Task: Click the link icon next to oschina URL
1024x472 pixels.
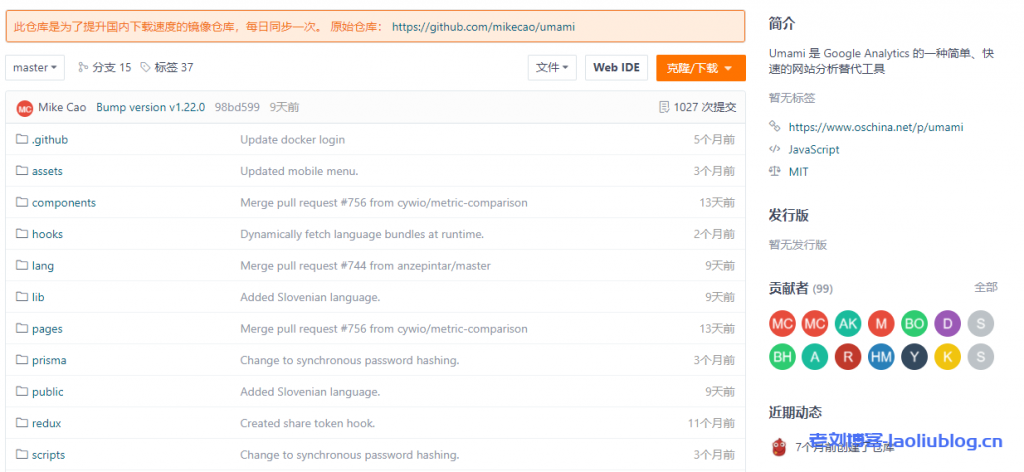Action: pos(775,127)
